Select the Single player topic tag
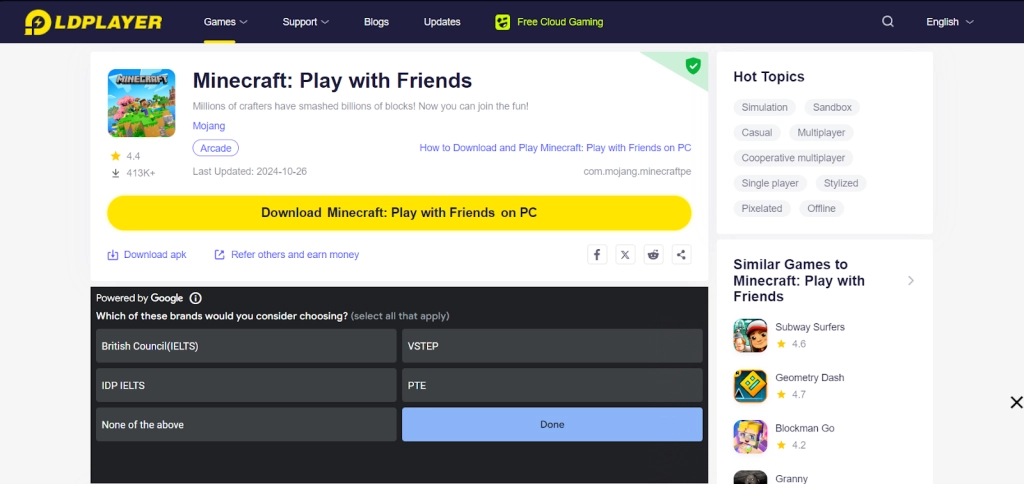1024x484 pixels. coord(770,184)
